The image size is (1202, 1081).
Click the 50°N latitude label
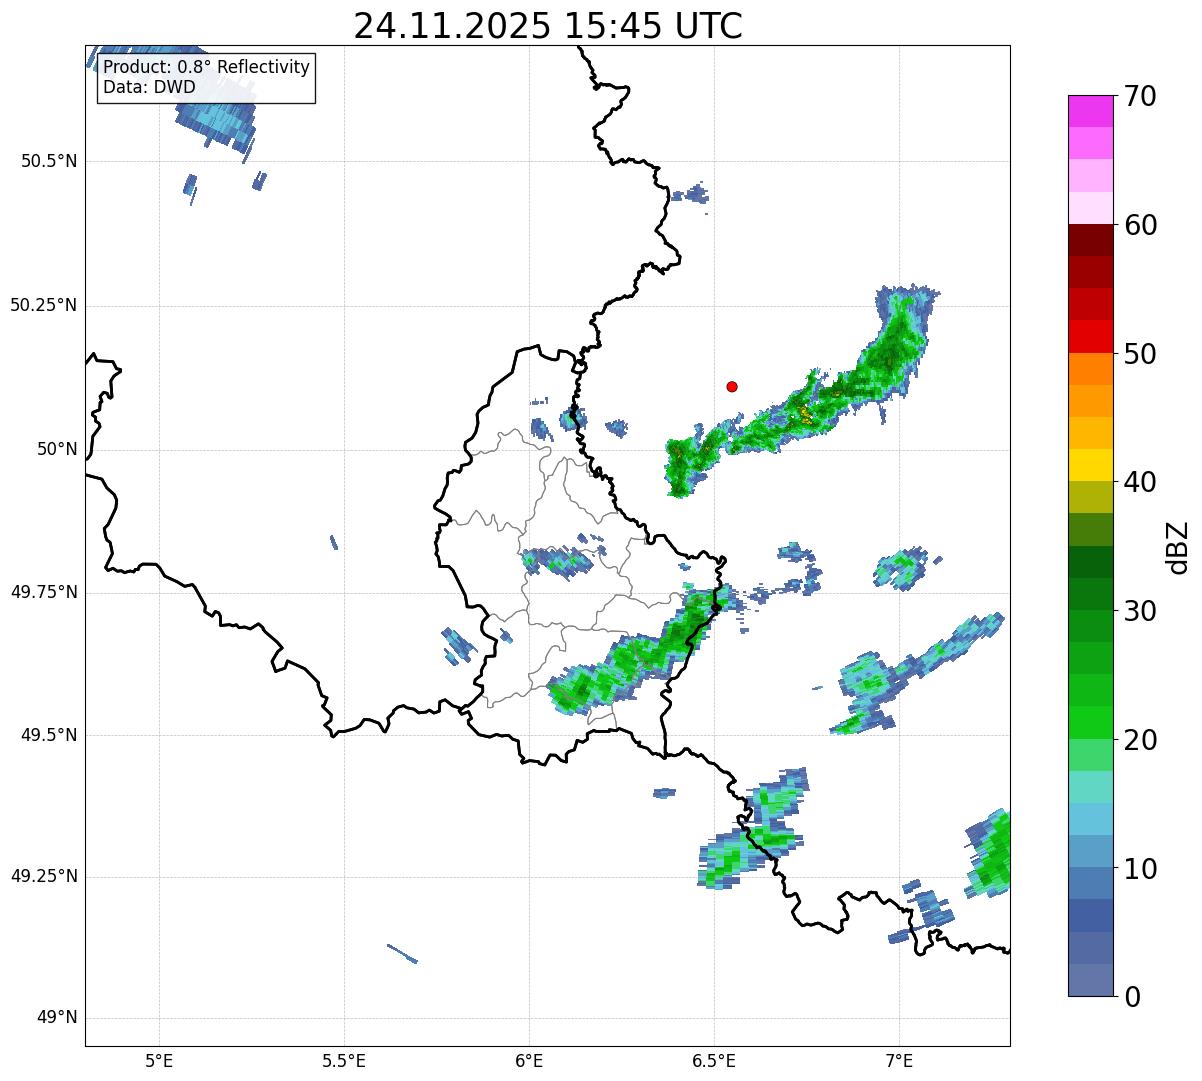click(57, 449)
